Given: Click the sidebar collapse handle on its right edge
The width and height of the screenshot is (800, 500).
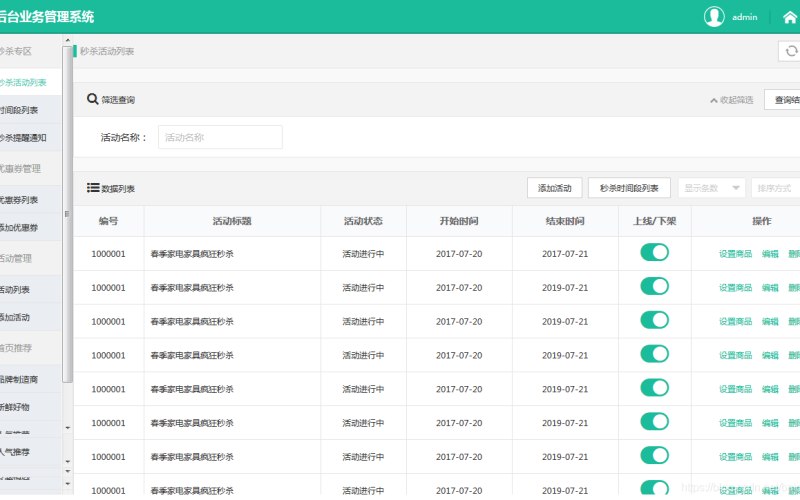Looking at the screenshot, I should point(67,214).
